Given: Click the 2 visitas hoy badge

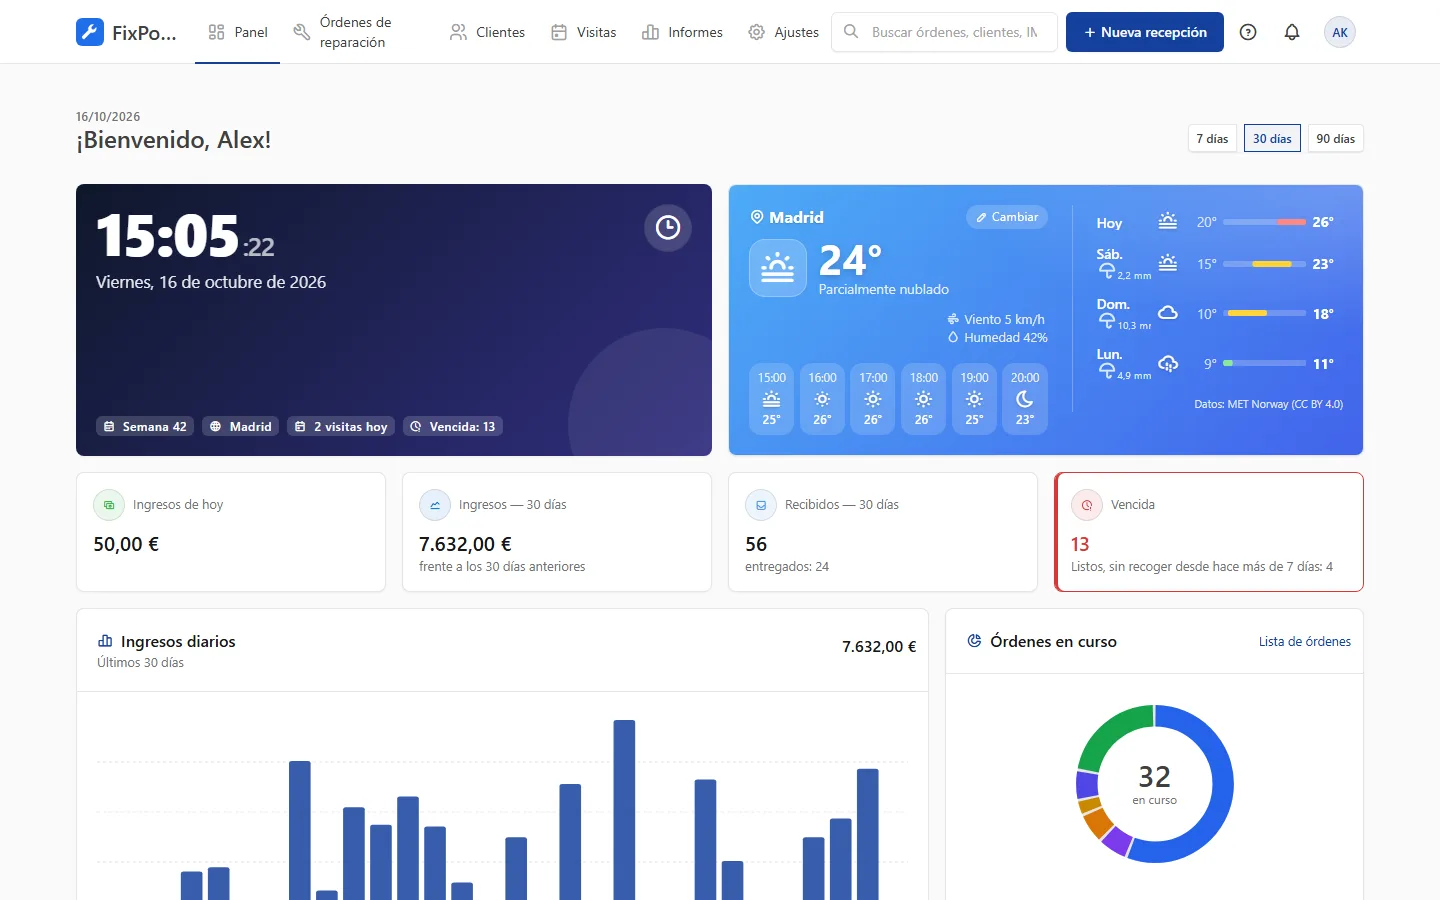Looking at the screenshot, I should (x=341, y=426).
